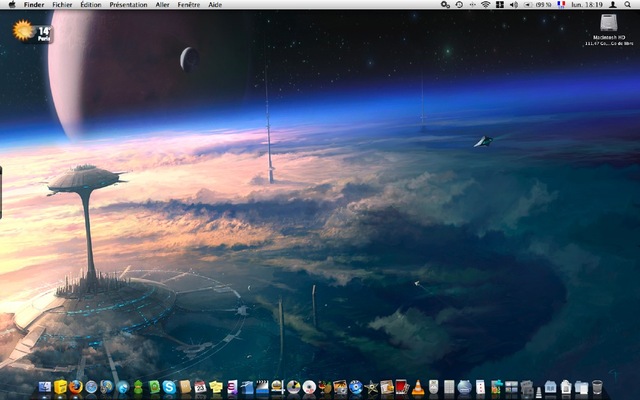Open the Apple menu
640x400 pixels.
12,4
